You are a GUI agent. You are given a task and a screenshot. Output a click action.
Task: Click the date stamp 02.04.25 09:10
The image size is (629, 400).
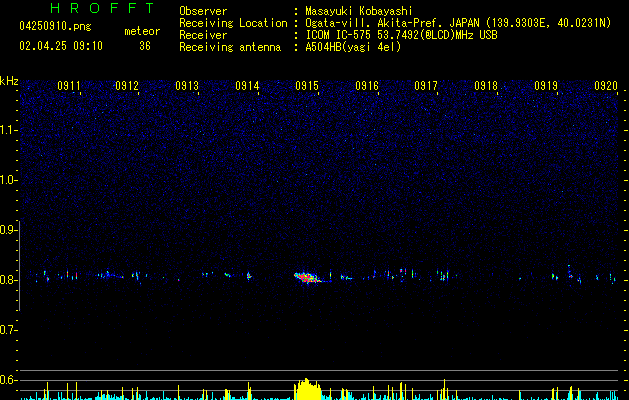[x=61, y=46]
